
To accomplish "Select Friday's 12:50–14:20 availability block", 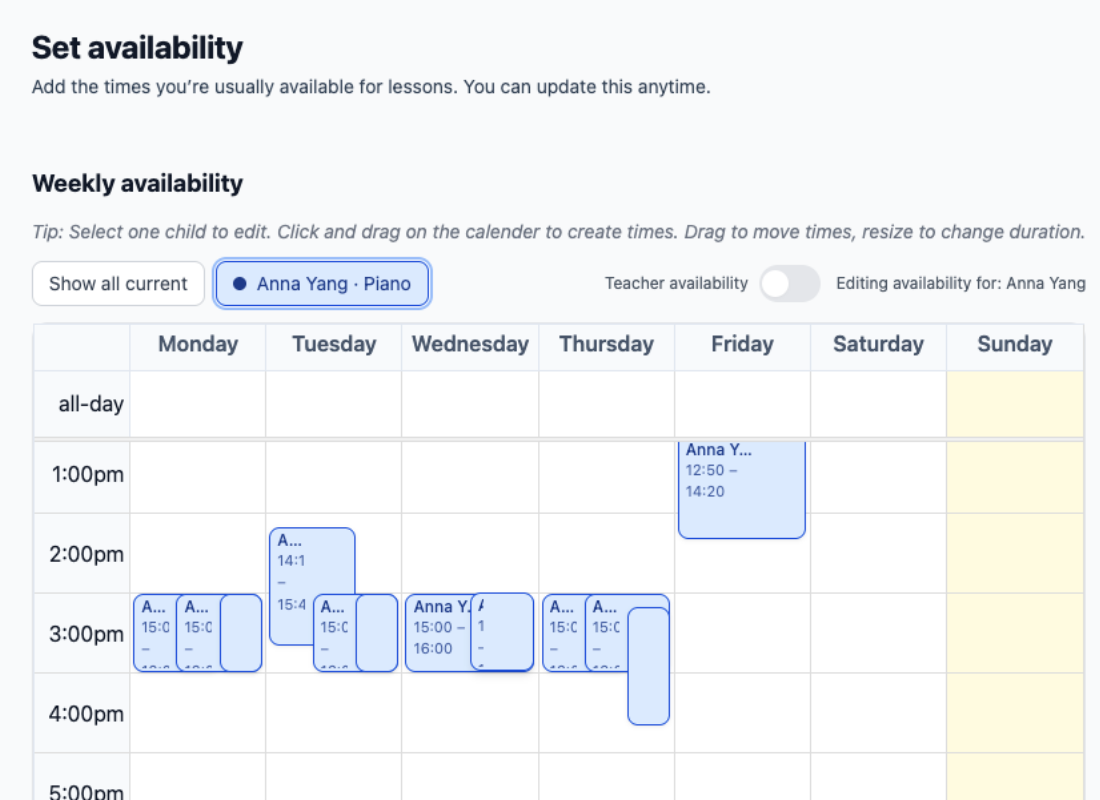I will coord(741,488).
